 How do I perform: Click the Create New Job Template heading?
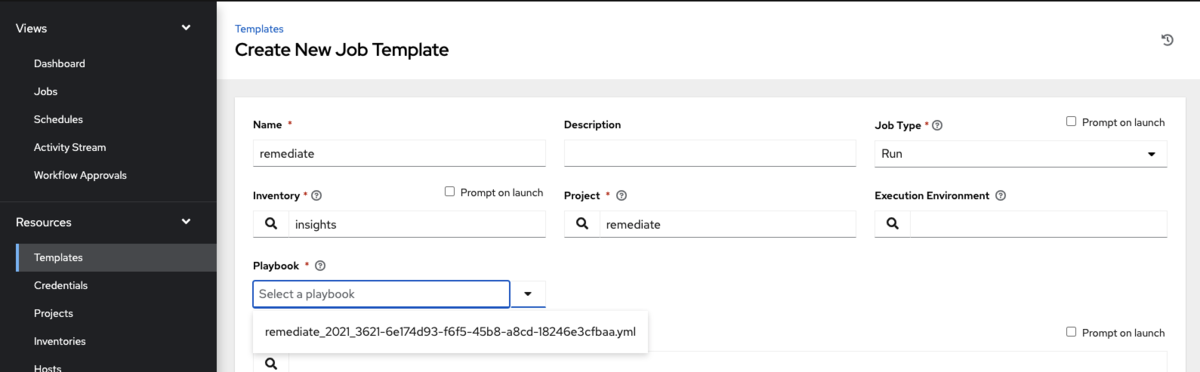(x=342, y=50)
